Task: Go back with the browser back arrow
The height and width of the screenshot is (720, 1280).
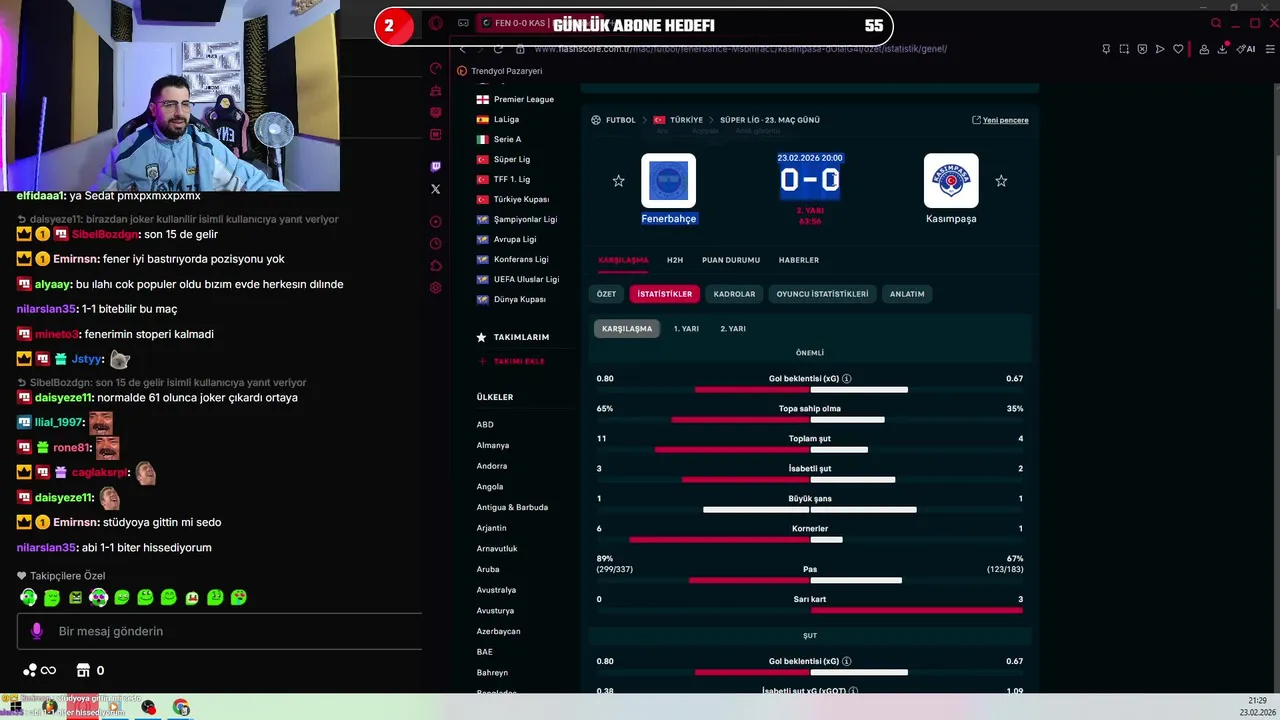Action: [462, 49]
